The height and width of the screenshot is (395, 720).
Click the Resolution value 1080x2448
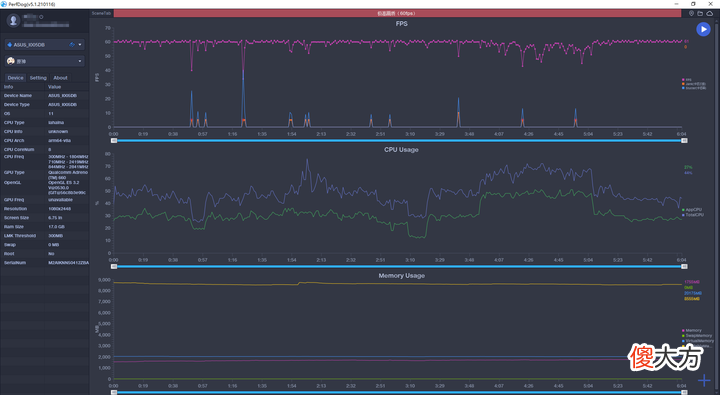[x=59, y=209]
